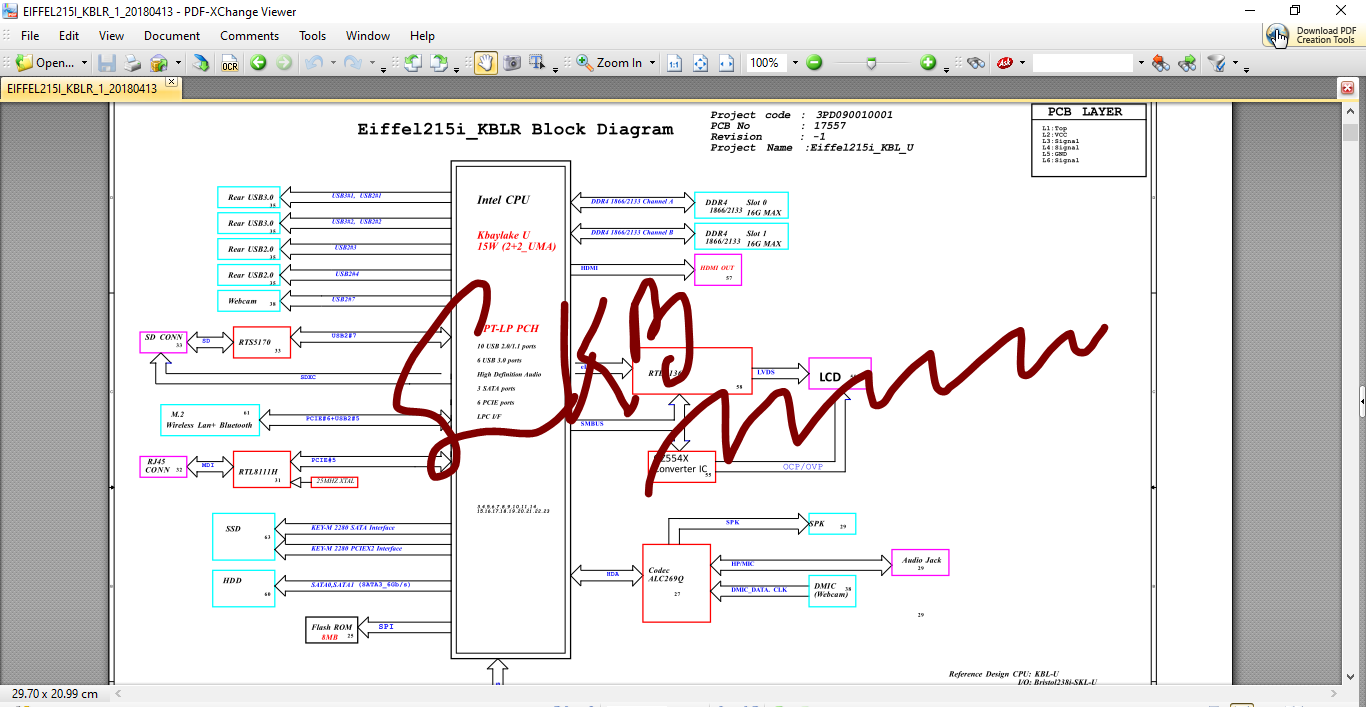Open the File menu
1366x707 pixels.
click(x=30, y=35)
